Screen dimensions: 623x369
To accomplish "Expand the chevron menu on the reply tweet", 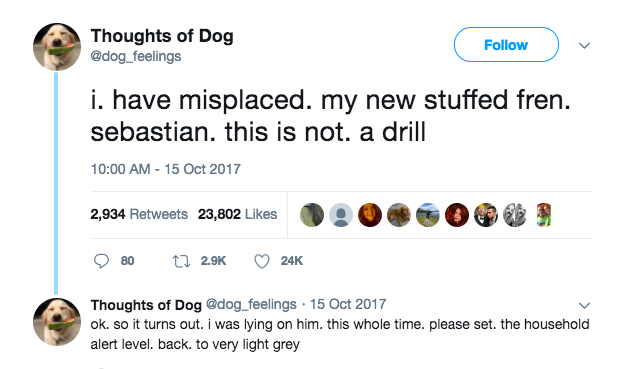I will [x=584, y=305].
